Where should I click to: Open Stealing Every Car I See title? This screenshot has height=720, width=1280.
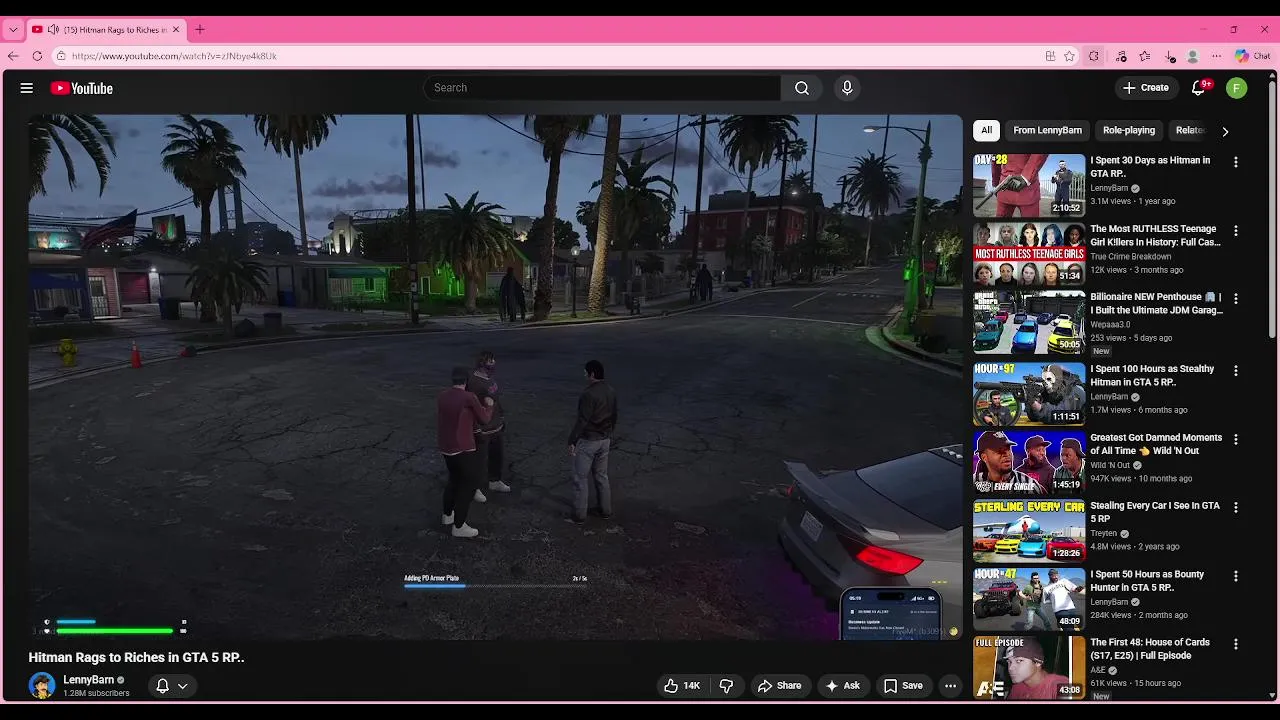1155,512
